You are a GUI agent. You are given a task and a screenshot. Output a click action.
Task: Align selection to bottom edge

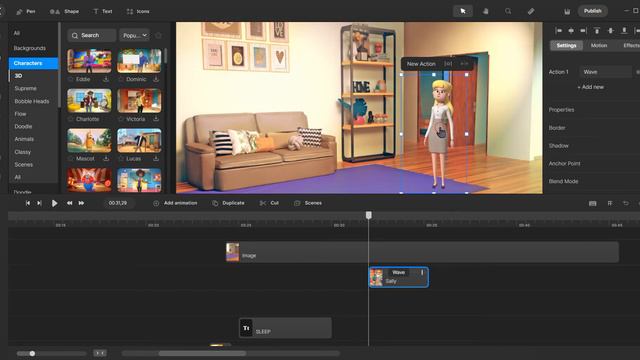point(624,31)
